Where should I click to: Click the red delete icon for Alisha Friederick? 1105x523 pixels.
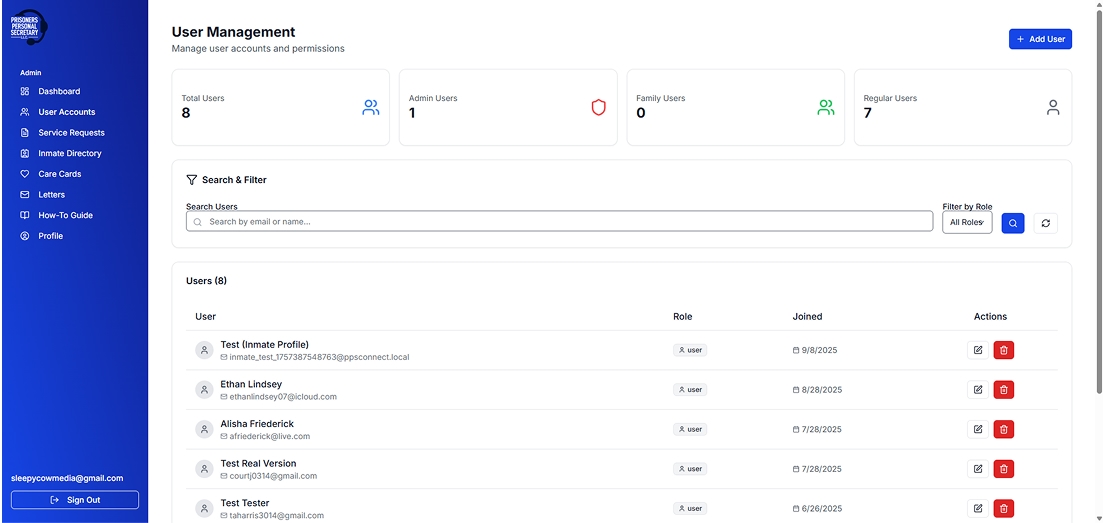point(1003,429)
